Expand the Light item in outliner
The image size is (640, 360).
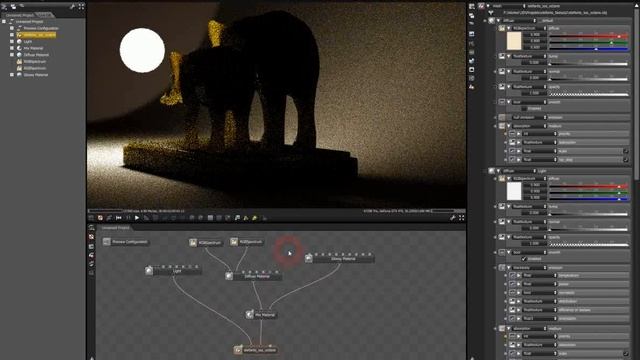coord(12,42)
